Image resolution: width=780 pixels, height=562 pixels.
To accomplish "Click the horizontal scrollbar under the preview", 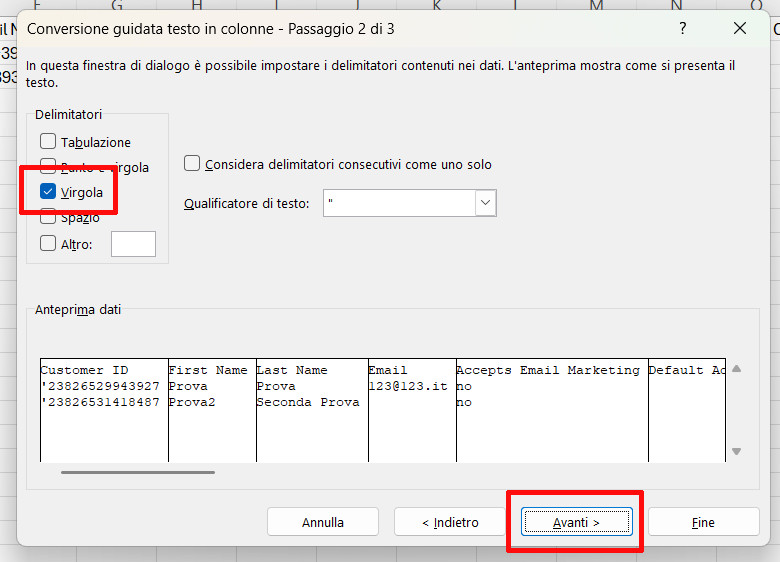I will pyautogui.click(x=138, y=472).
